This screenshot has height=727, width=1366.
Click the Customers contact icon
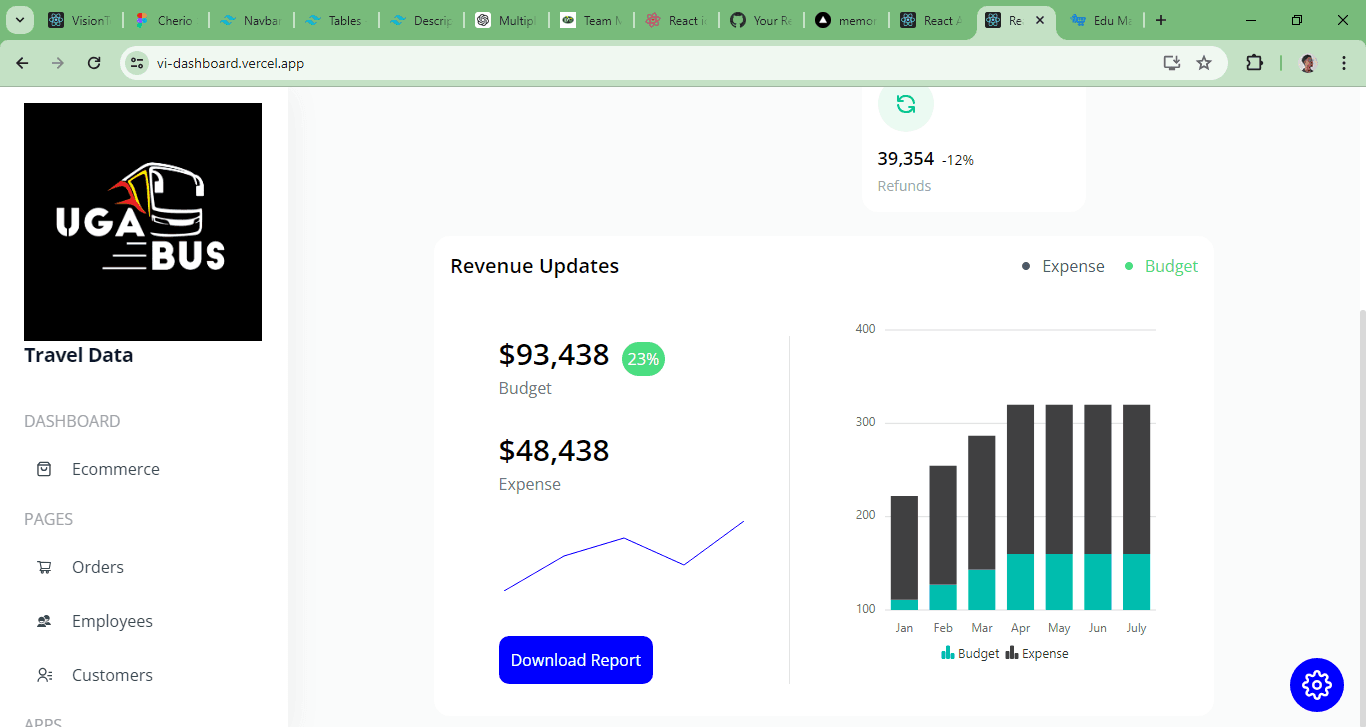44,675
